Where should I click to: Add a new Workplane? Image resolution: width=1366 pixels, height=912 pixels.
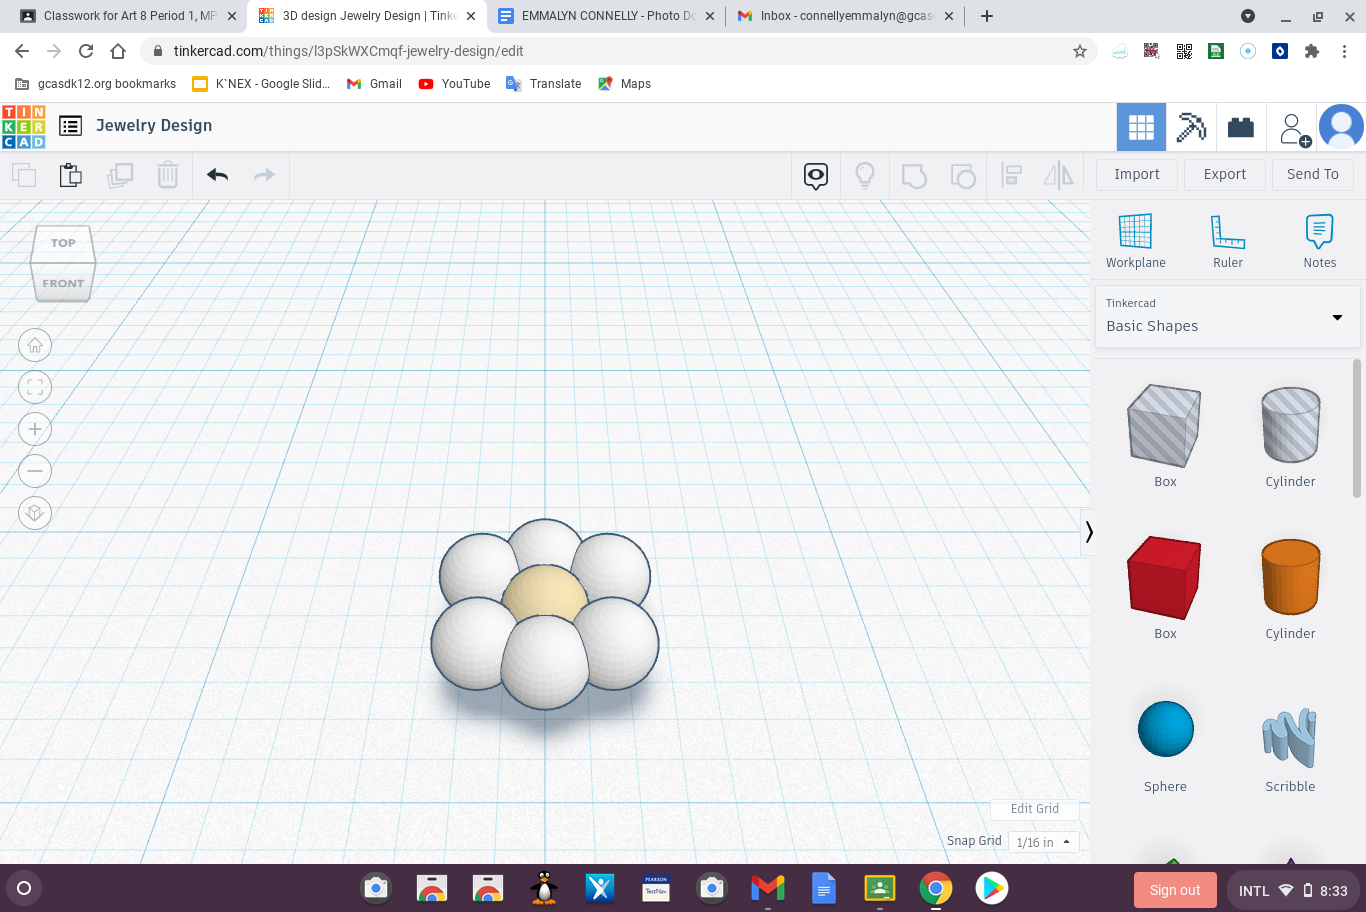click(1135, 240)
